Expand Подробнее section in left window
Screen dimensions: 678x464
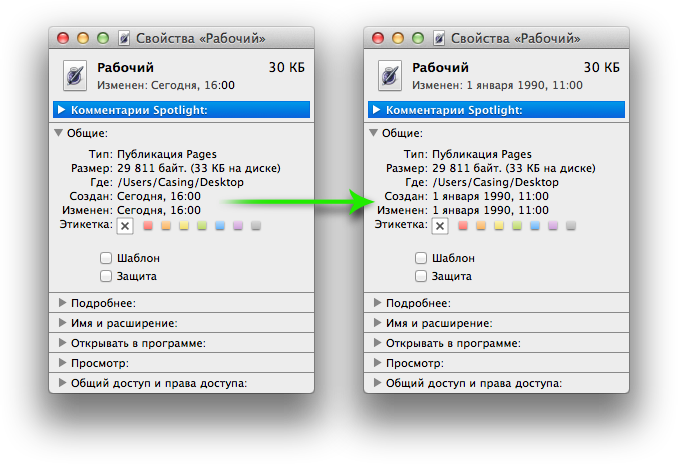(62, 303)
